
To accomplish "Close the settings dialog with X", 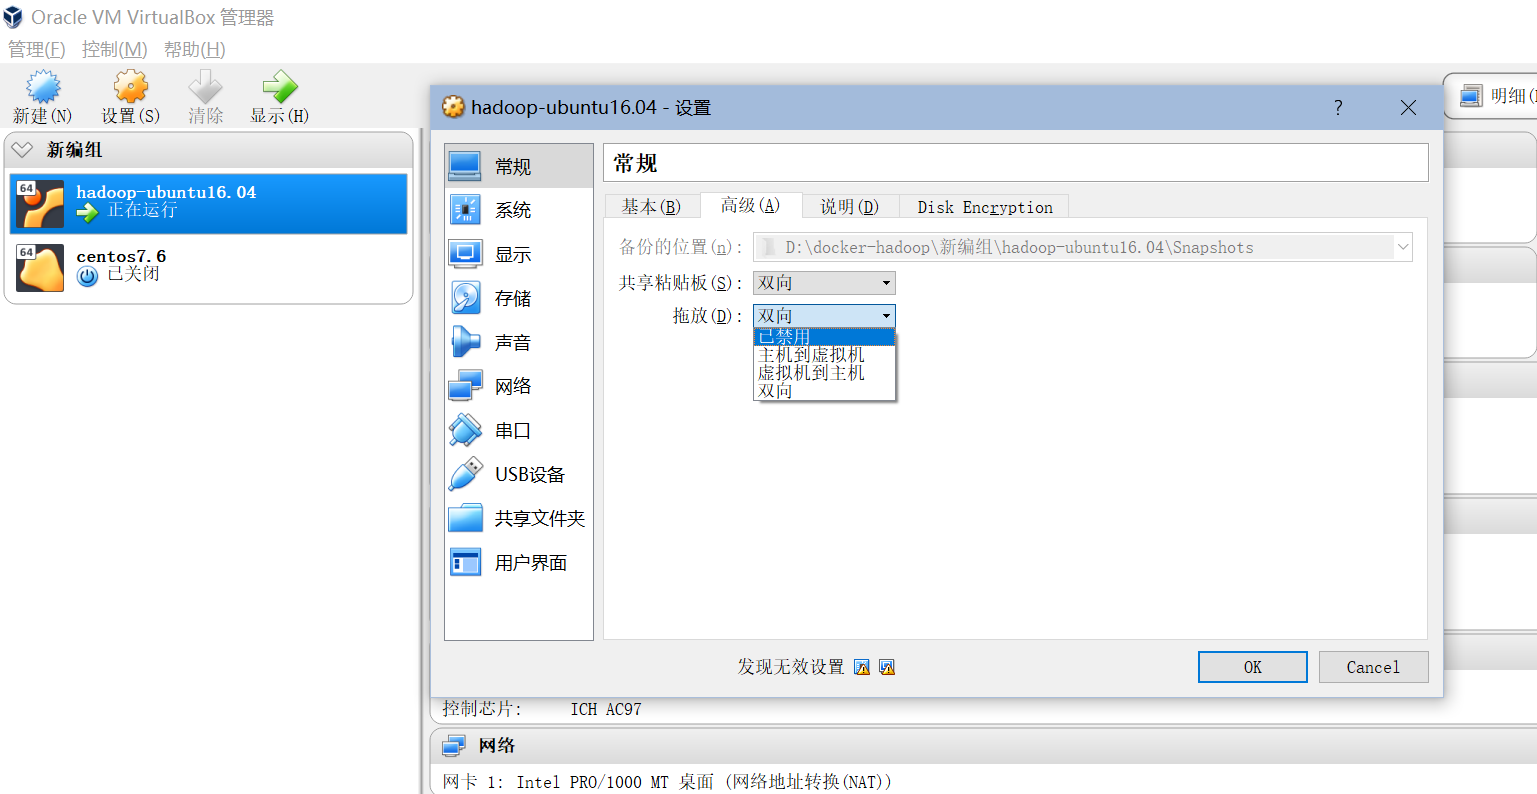I will pyautogui.click(x=1408, y=108).
